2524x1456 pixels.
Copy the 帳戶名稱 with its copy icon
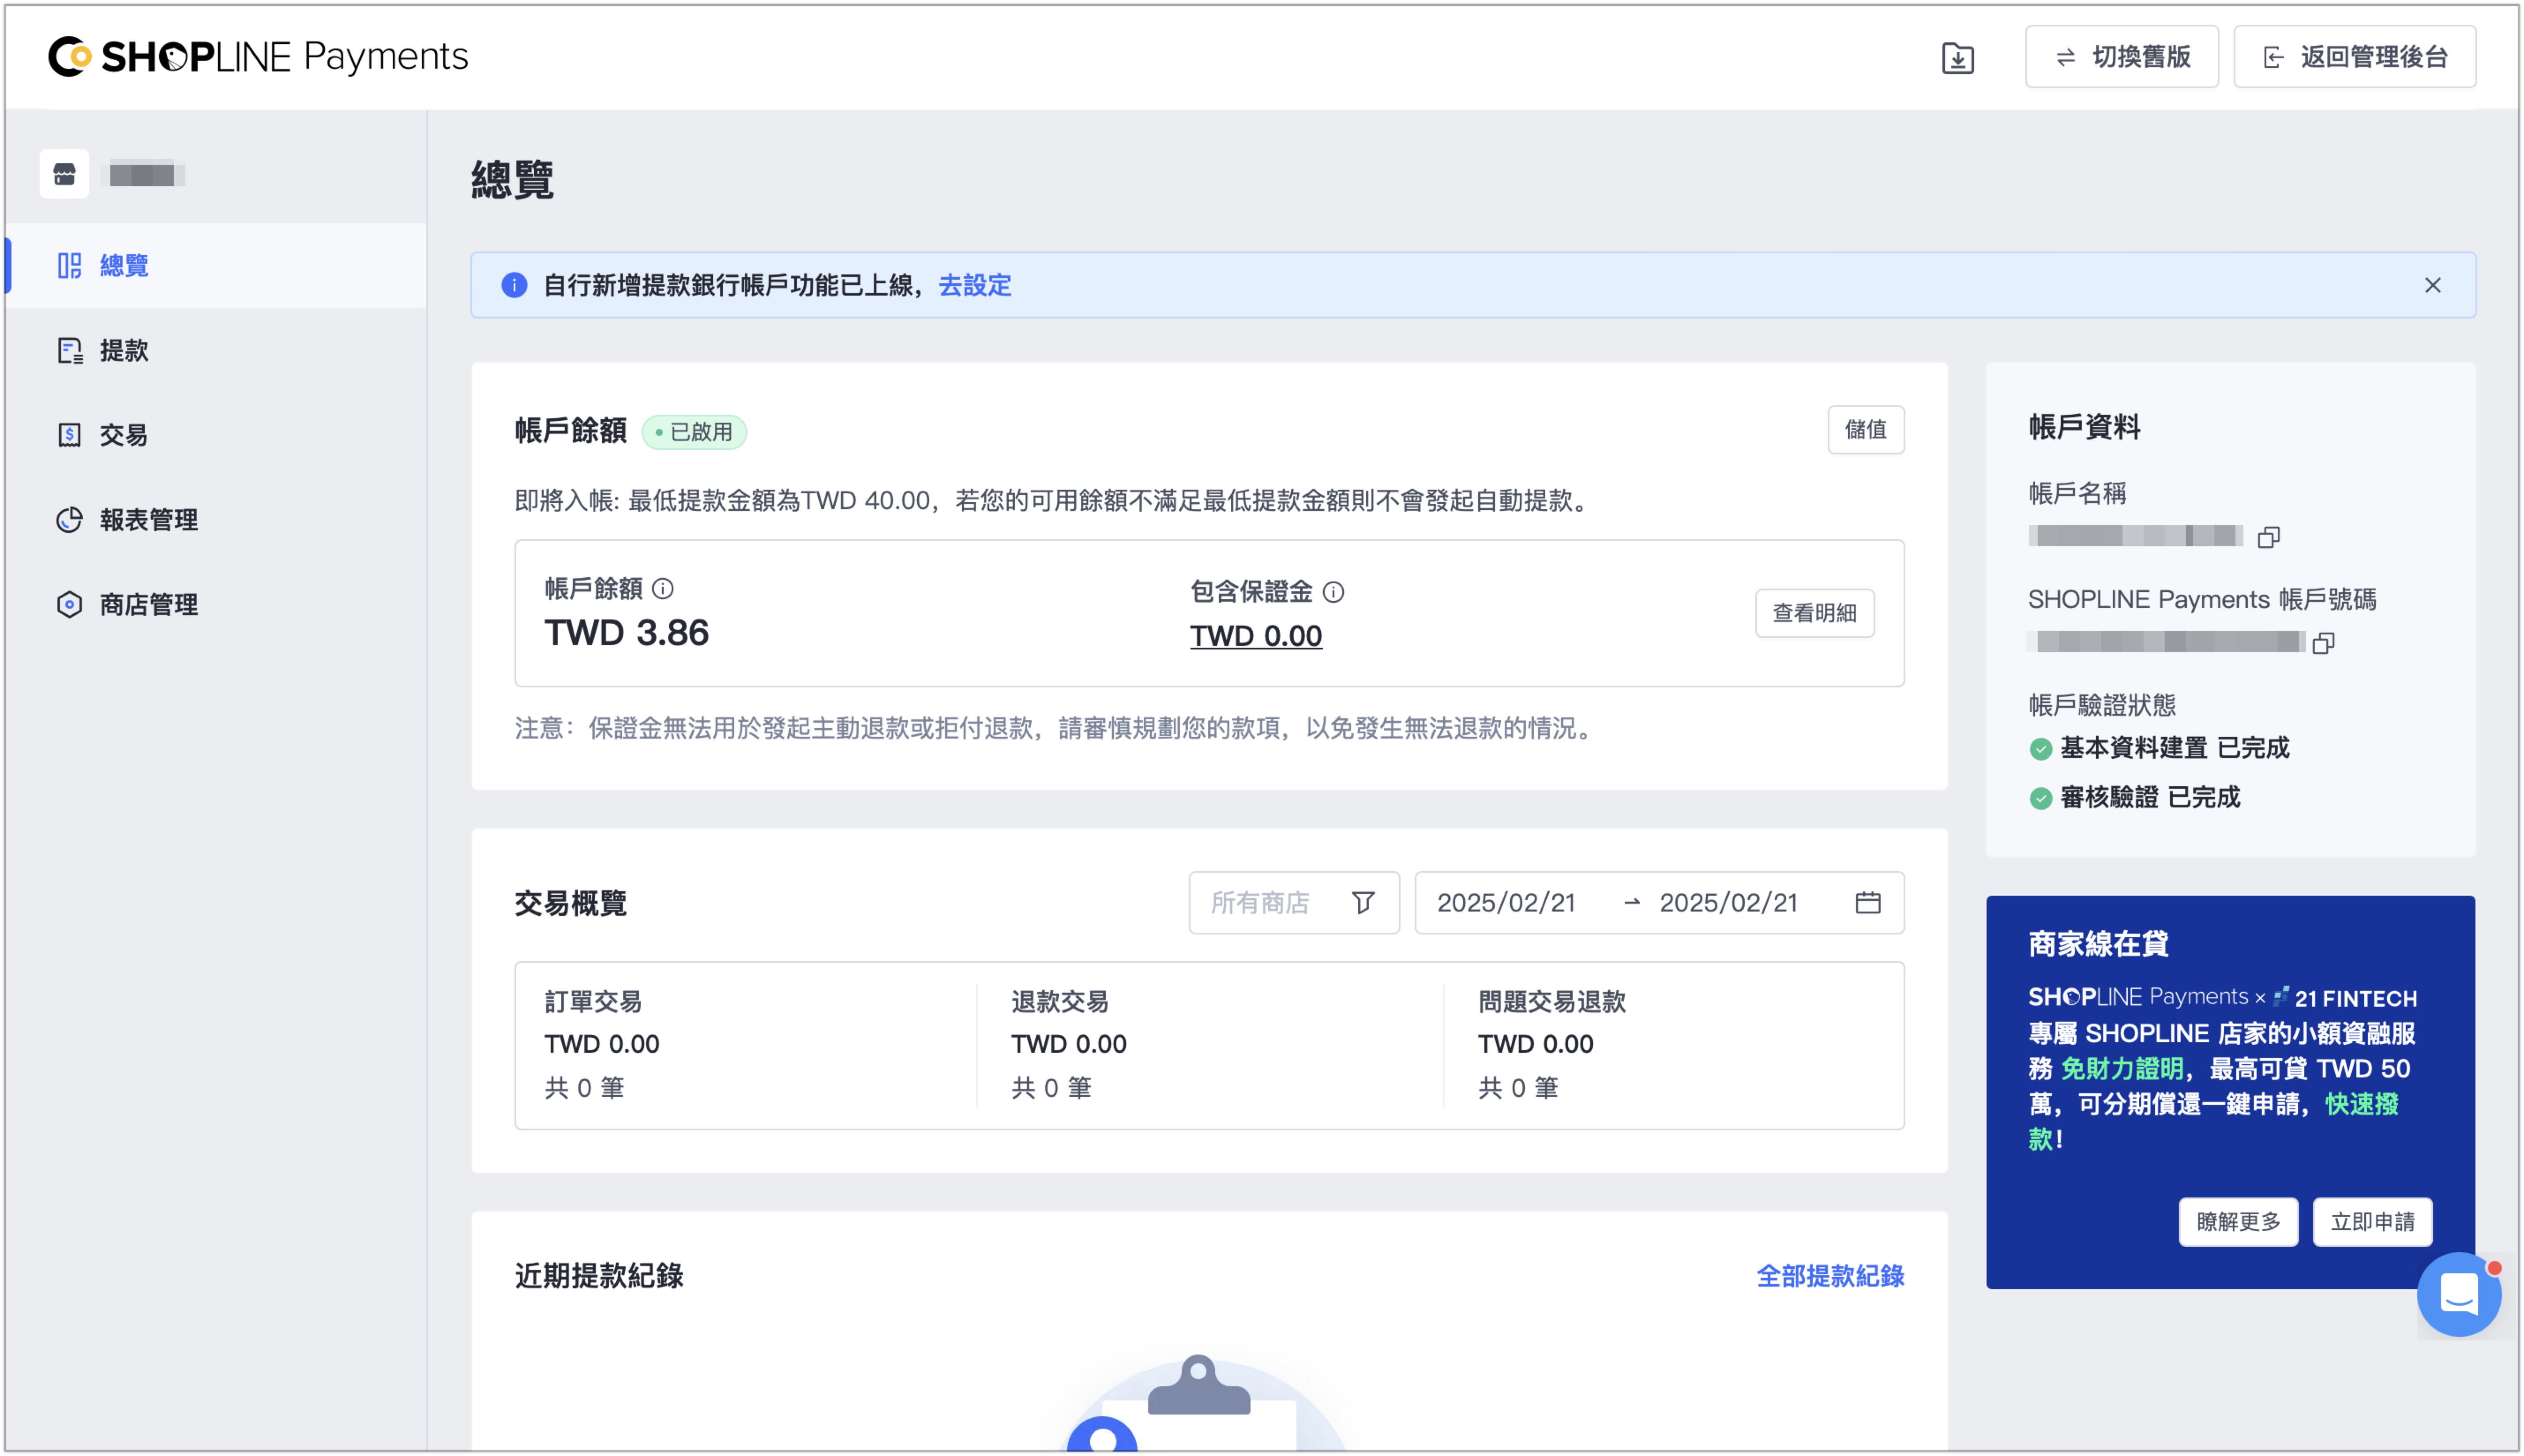click(2268, 537)
